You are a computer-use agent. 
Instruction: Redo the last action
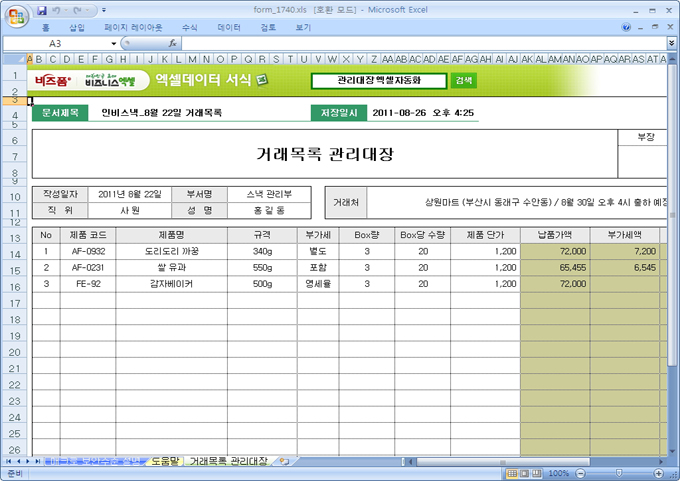click(78, 10)
